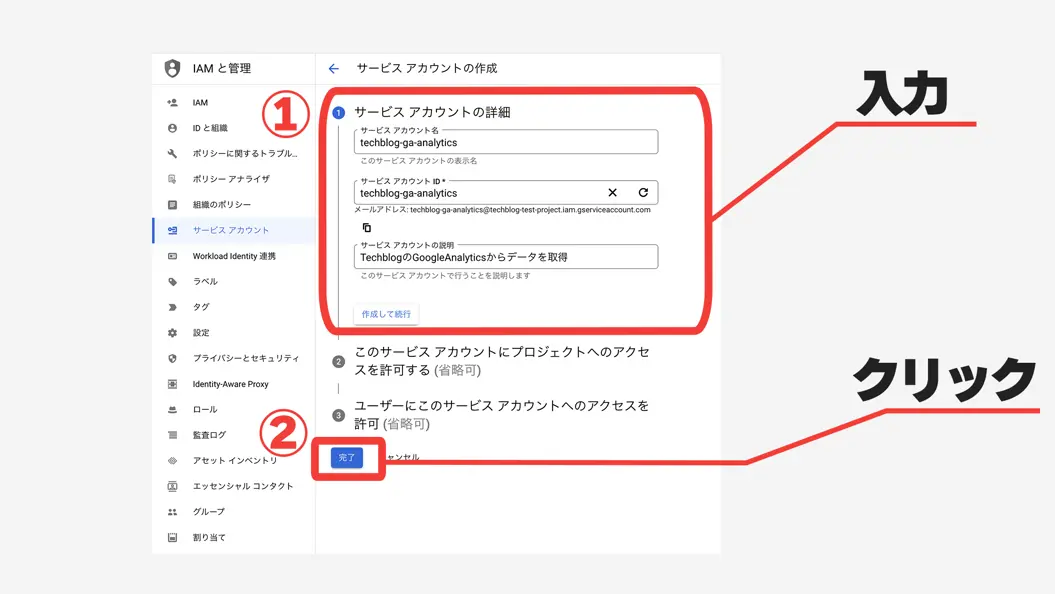Focus the サービス アカウントの説明 field
The height and width of the screenshot is (594, 1055).
point(506,257)
